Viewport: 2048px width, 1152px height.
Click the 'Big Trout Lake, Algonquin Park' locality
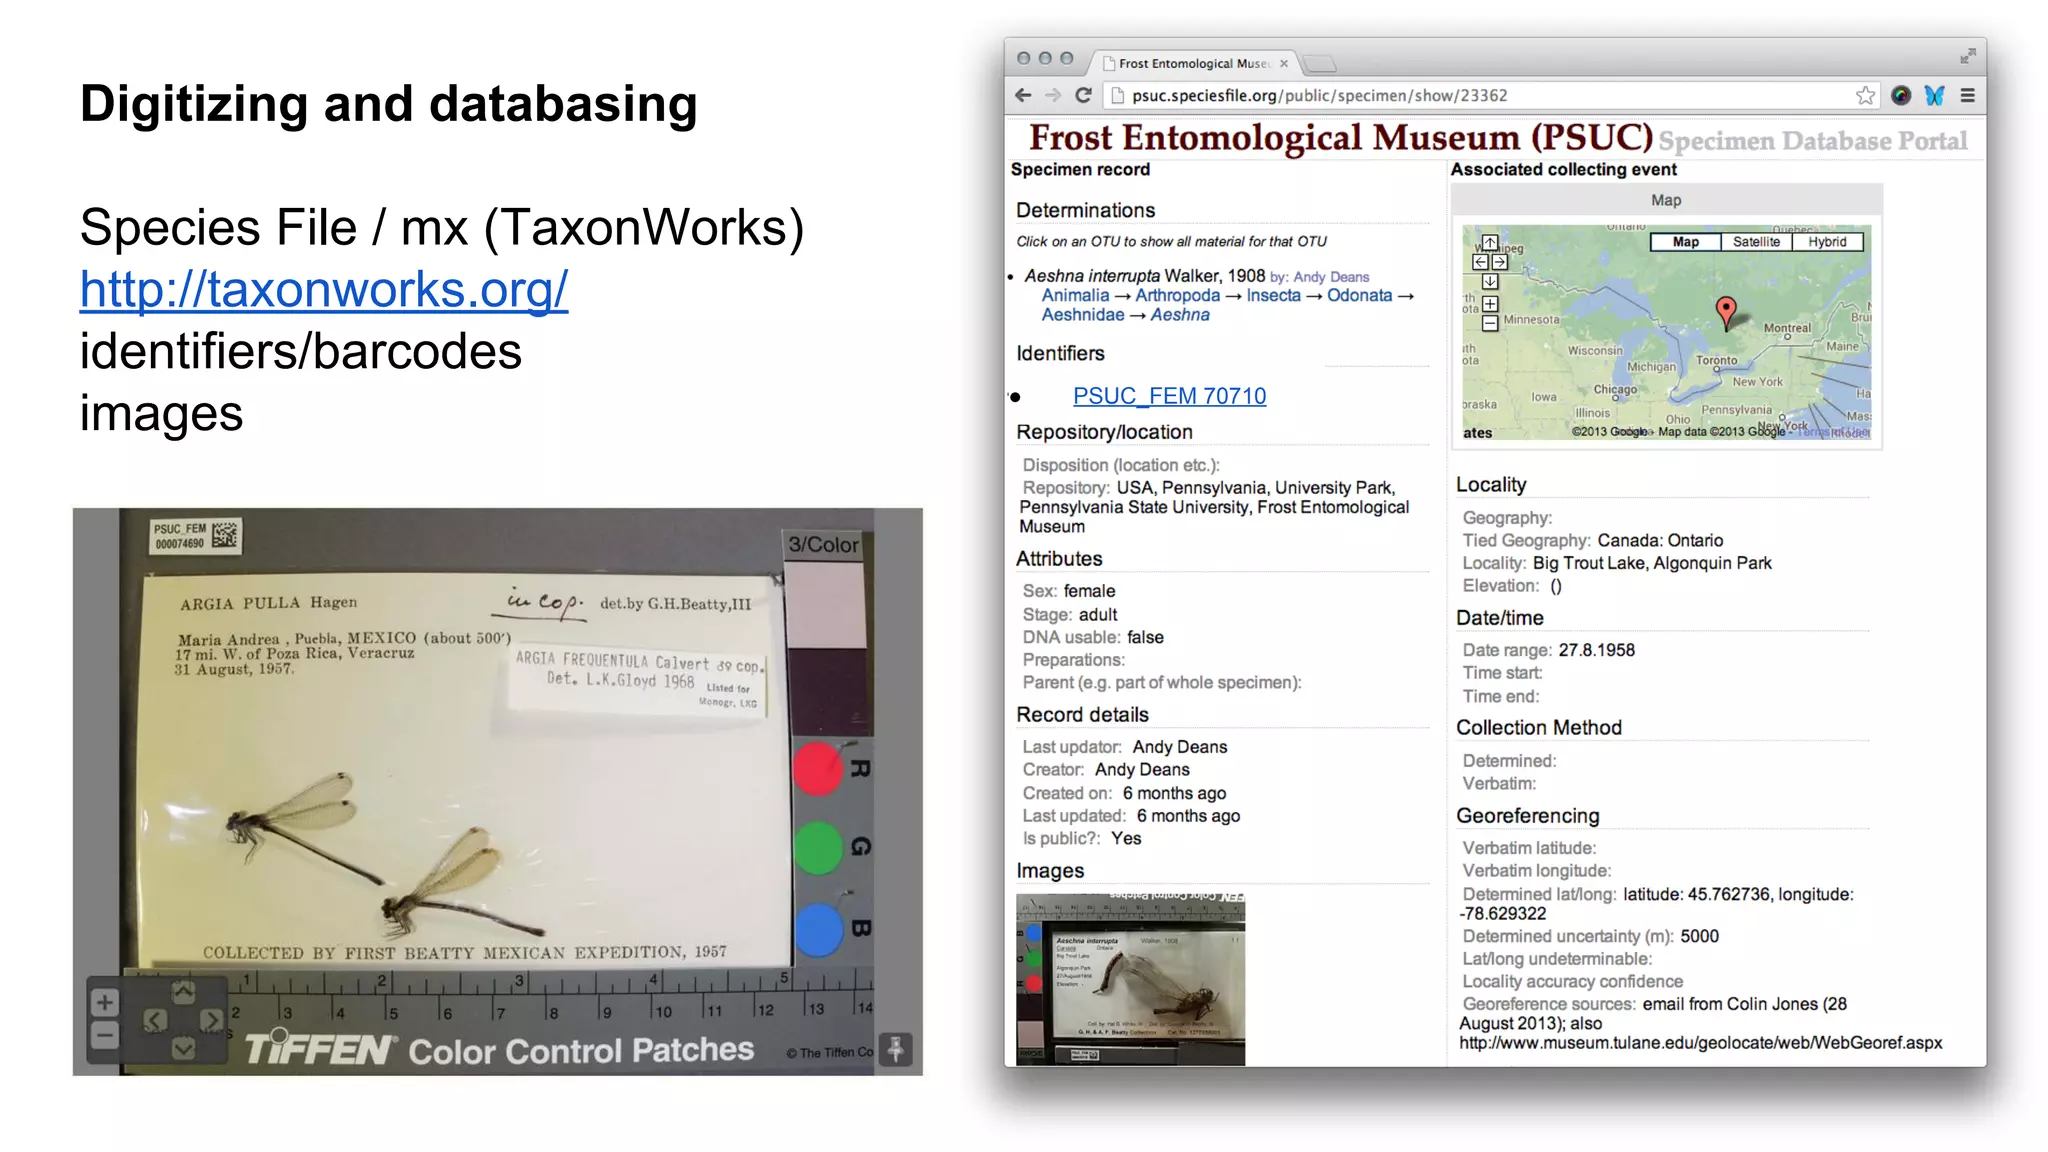coord(1652,563)
